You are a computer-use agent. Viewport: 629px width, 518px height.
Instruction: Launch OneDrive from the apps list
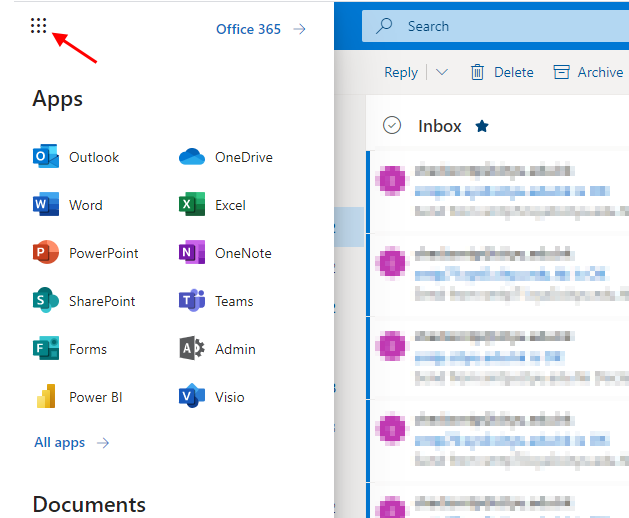(192, 157)
